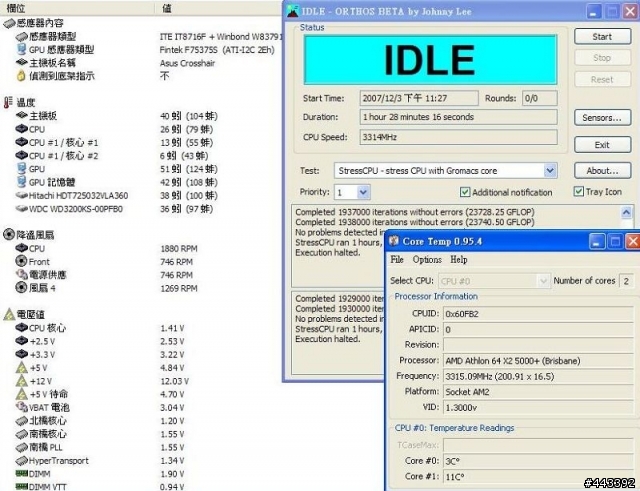Click the Sensors... button
This screenshot has height=491, width=640.
(602, 118)
